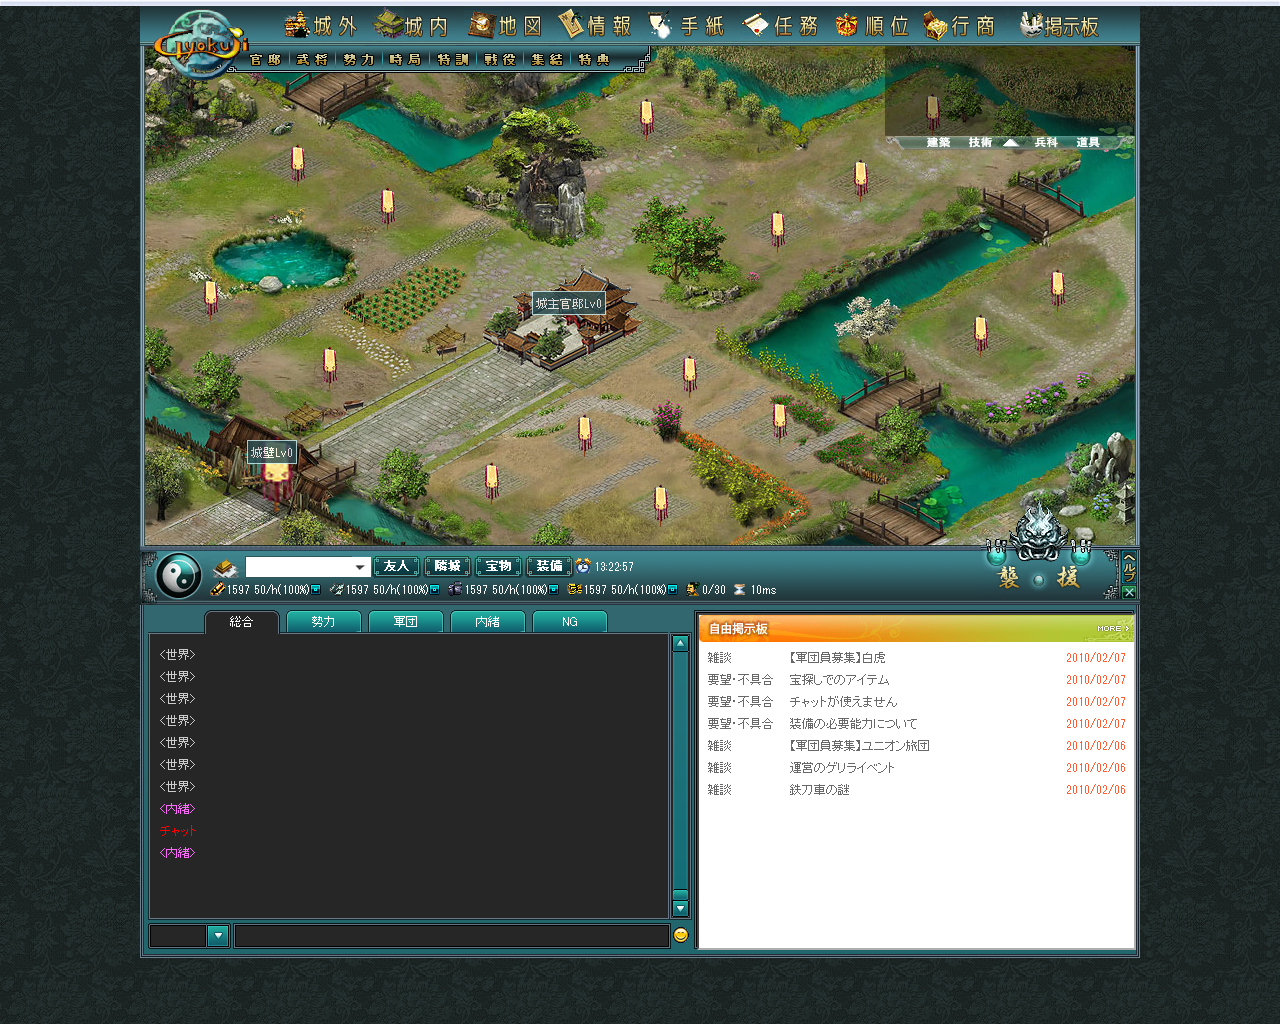The image size is (1280, 1024).
Task: Click the chat scrollbar down arrow
Action: [680, 909]
